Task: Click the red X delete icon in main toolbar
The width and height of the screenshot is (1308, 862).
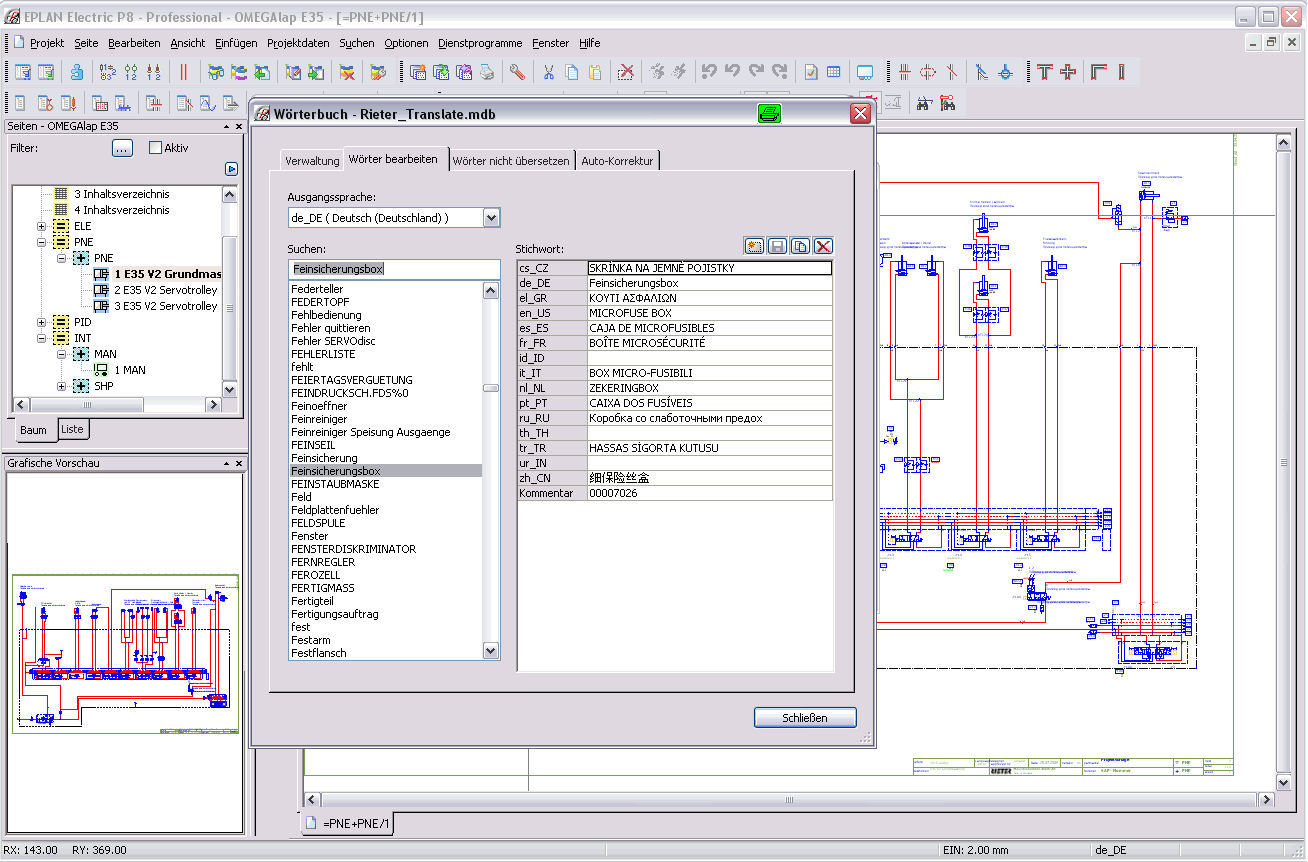Action: pos(625,72)
